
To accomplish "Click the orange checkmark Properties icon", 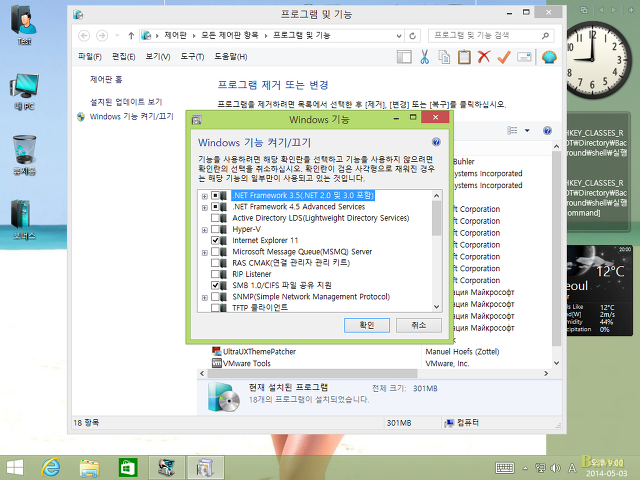I will point(504,57).
